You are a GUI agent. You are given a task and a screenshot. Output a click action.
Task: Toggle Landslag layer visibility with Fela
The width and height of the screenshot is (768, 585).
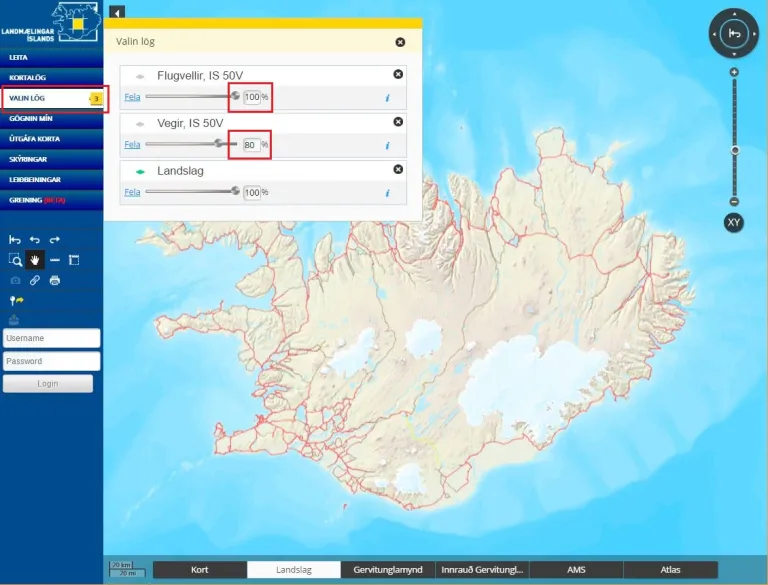tap(132, 192)
